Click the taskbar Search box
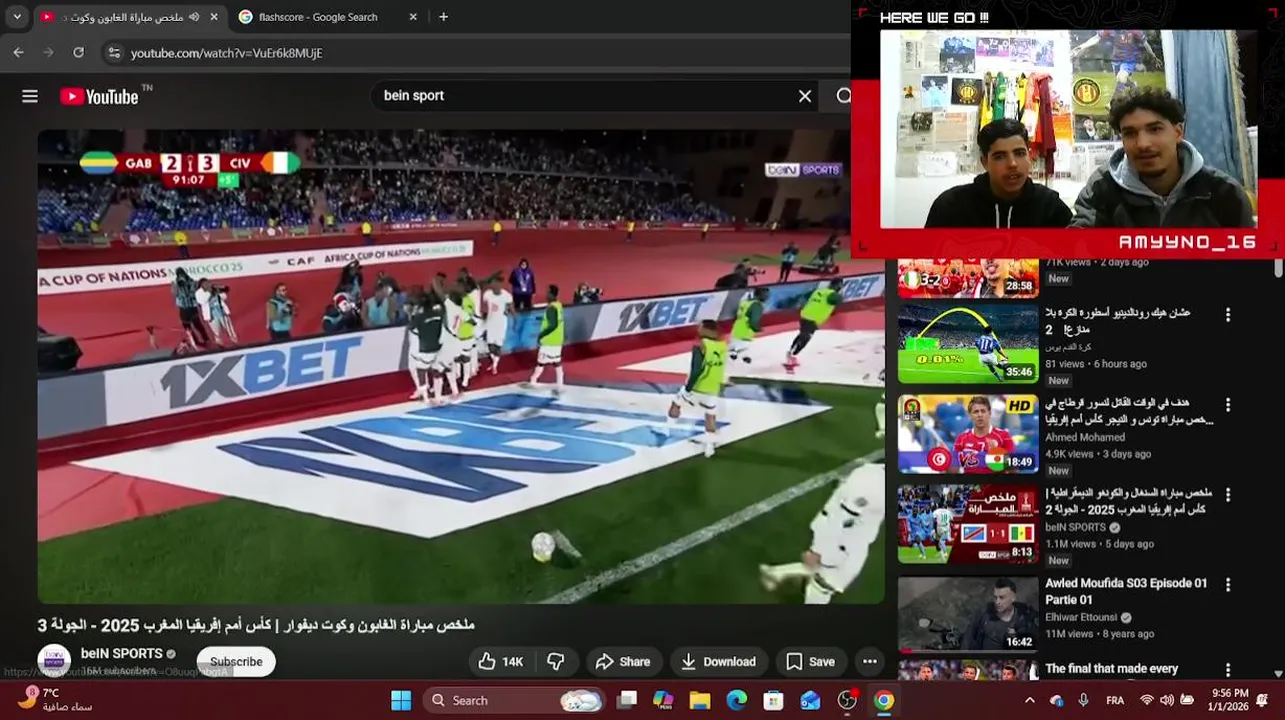The image size is (1285, 720). point(515,700)
